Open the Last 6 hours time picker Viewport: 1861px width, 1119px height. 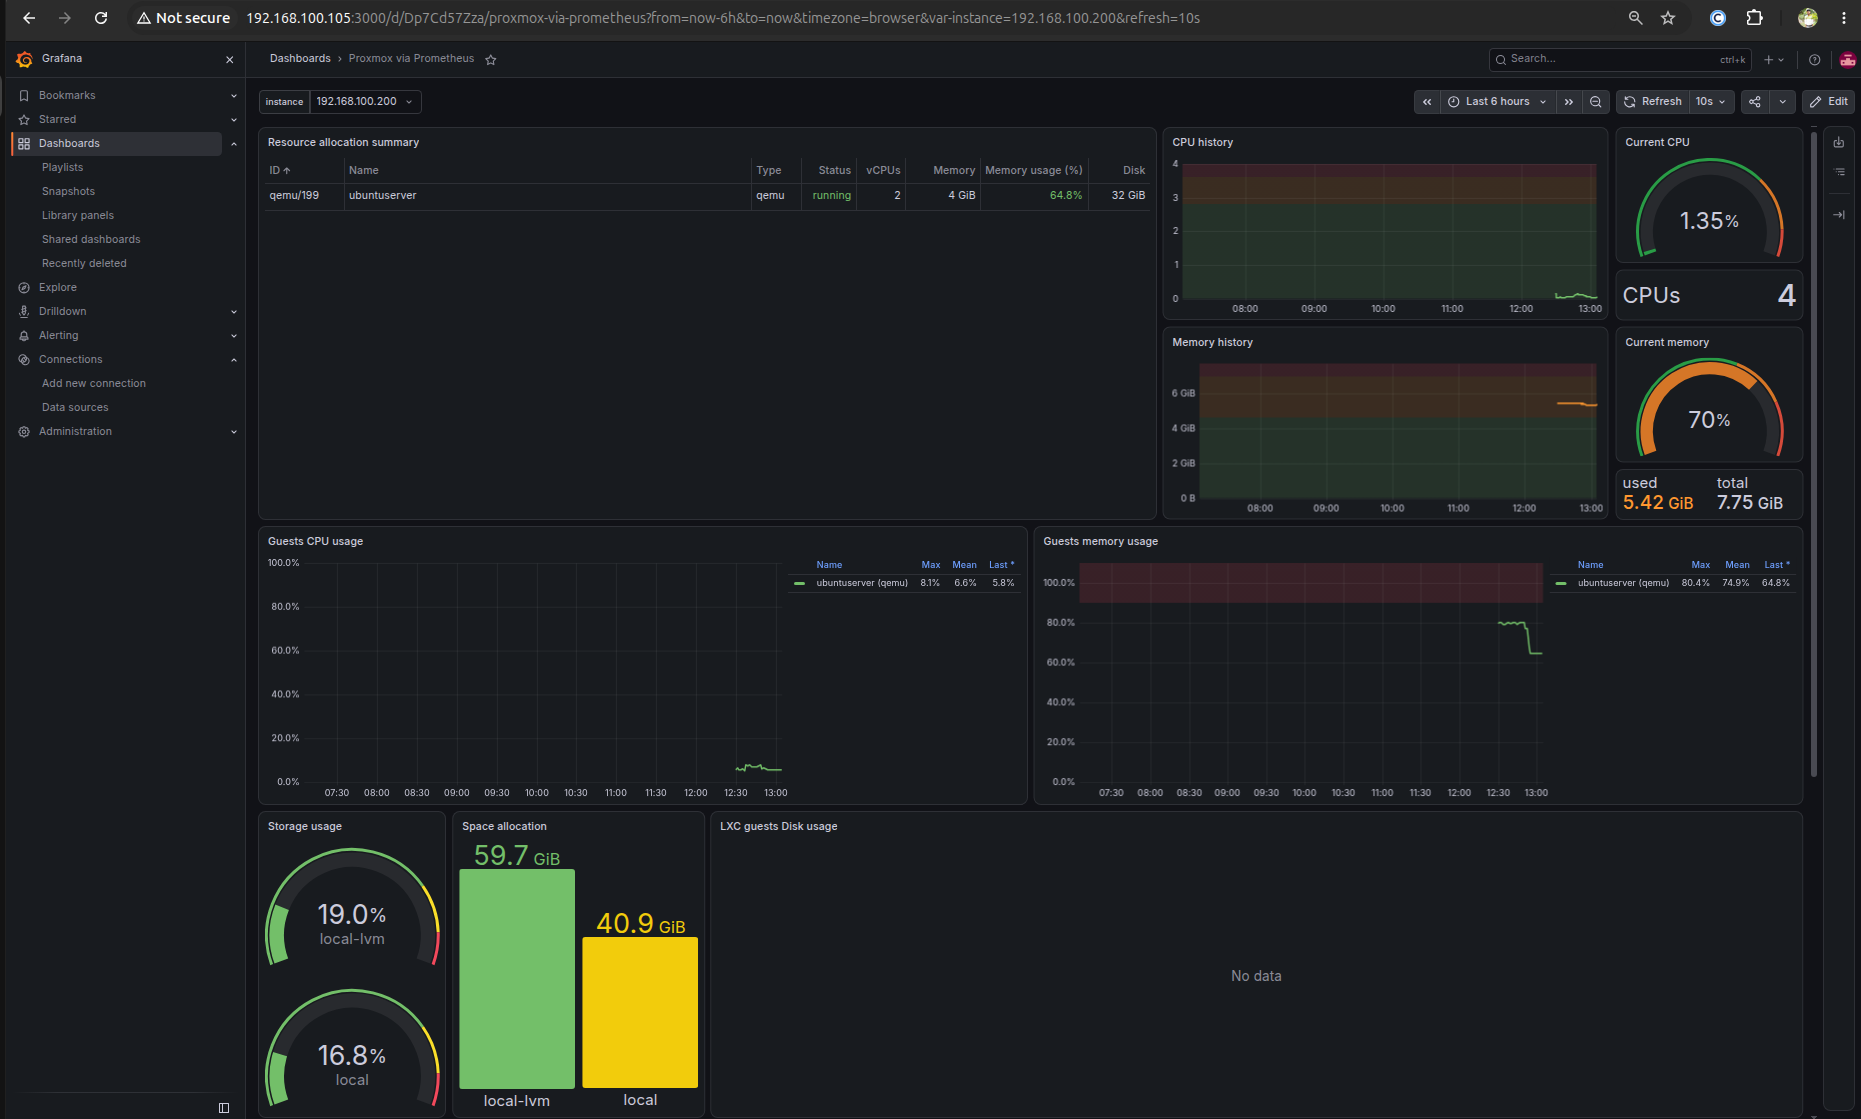click(1498, 102)
